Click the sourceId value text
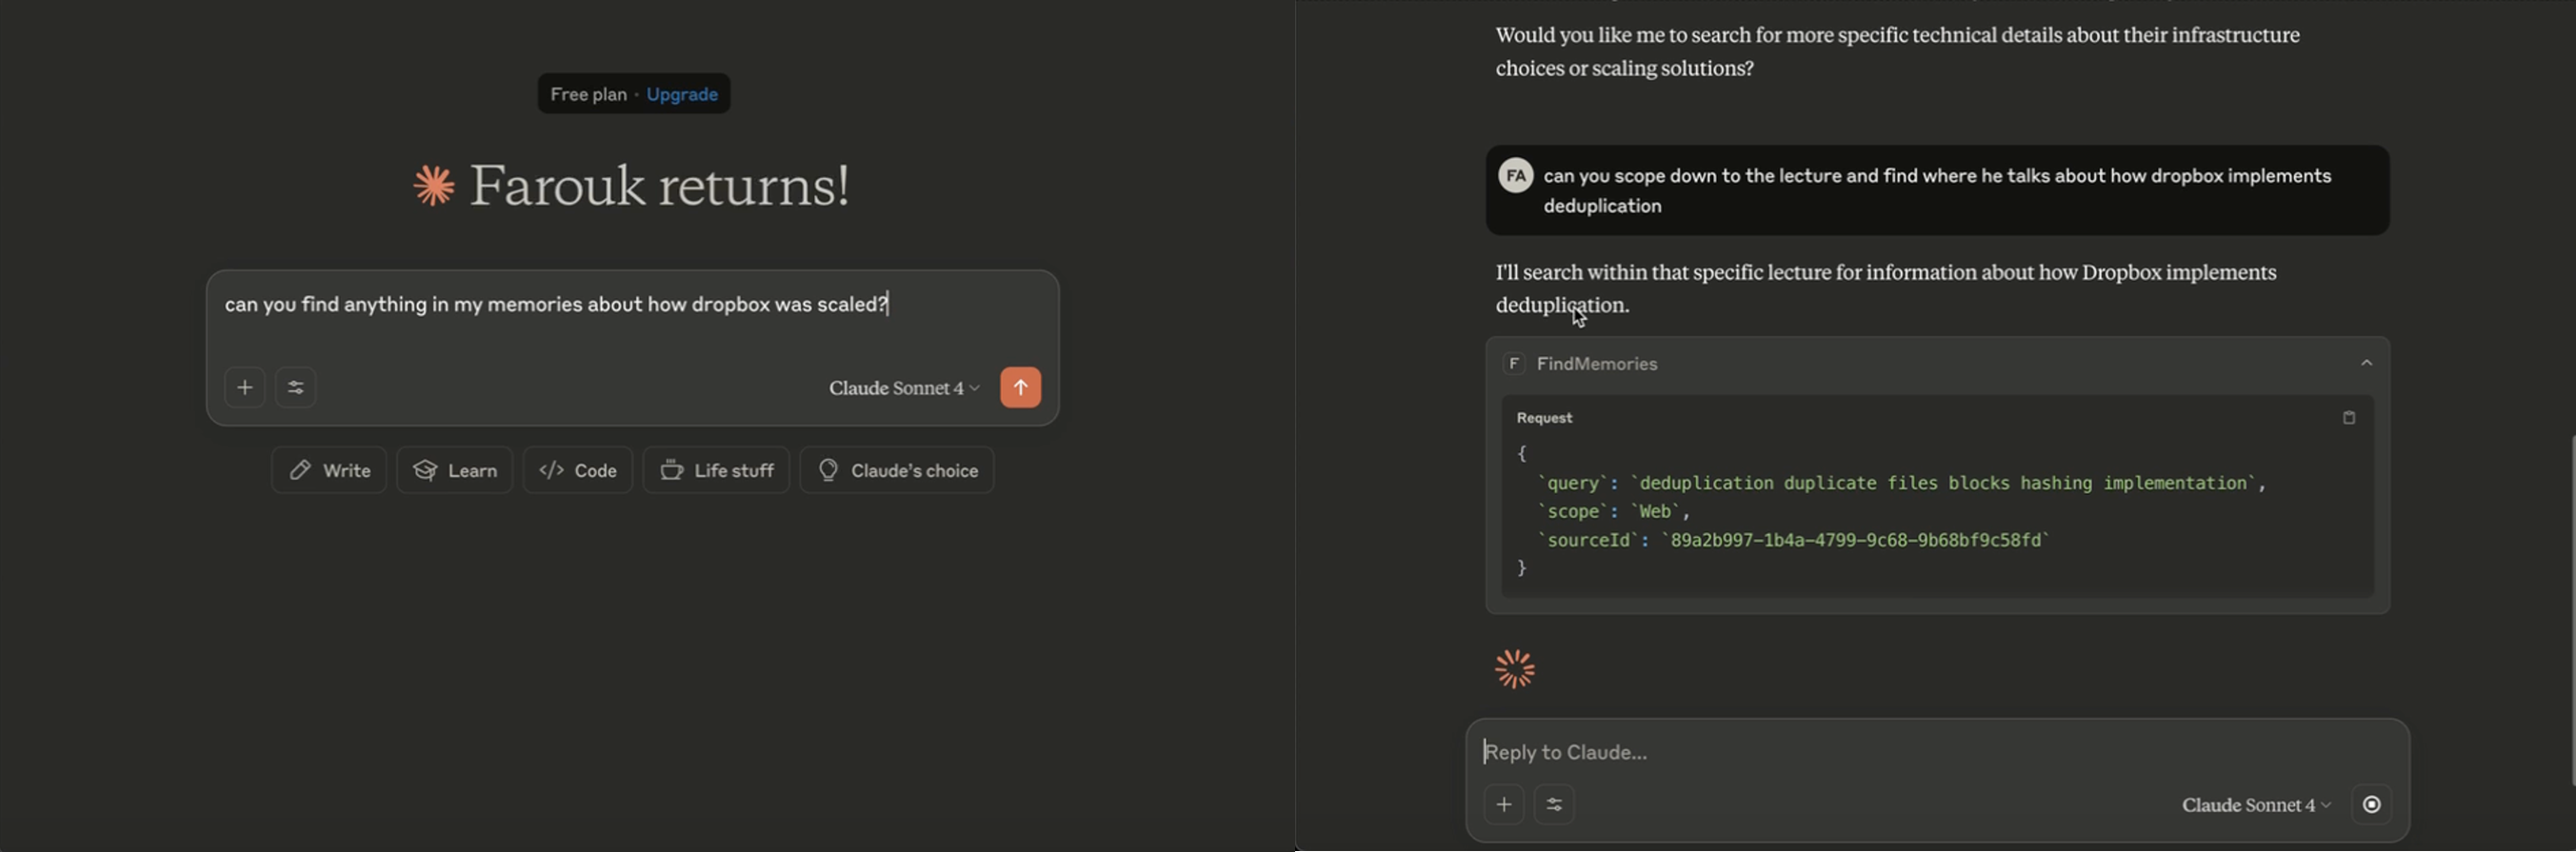Image resolution: width=2576 pixels, height=852 pixels. tap(1855, 540)
